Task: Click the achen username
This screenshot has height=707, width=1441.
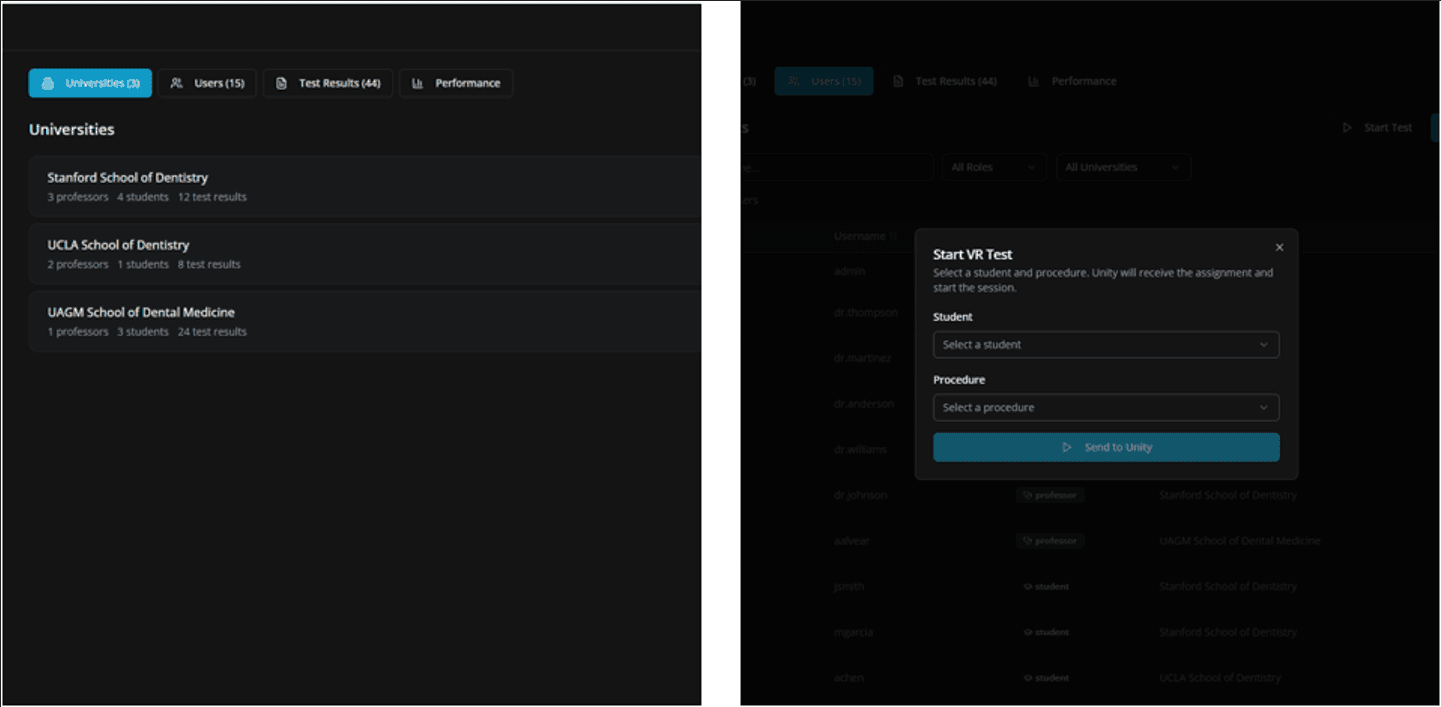Action: (849, 679)
